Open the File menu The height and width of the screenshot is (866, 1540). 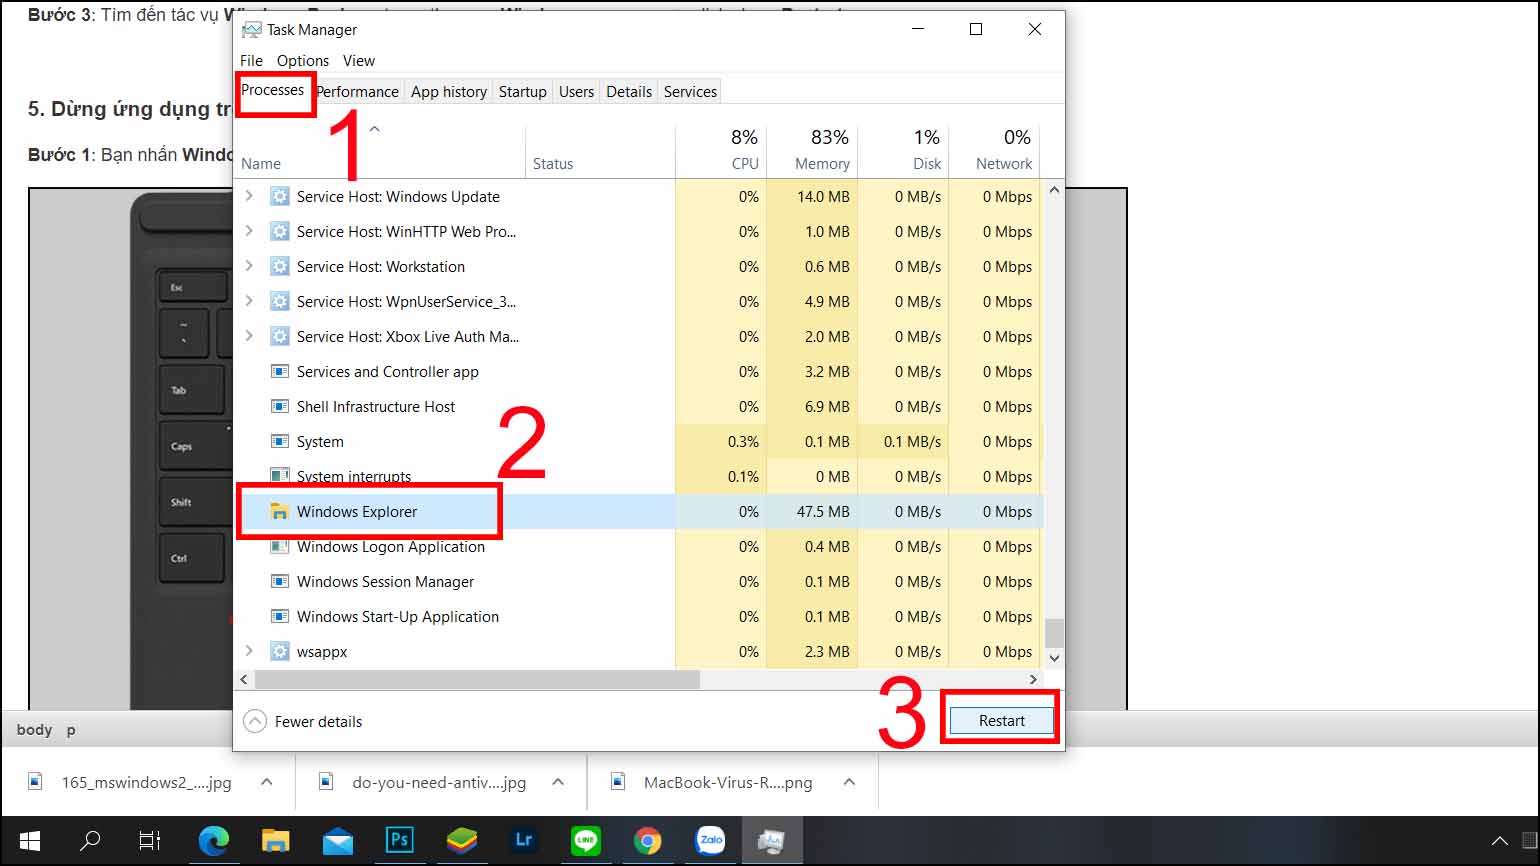coord(251,60)
